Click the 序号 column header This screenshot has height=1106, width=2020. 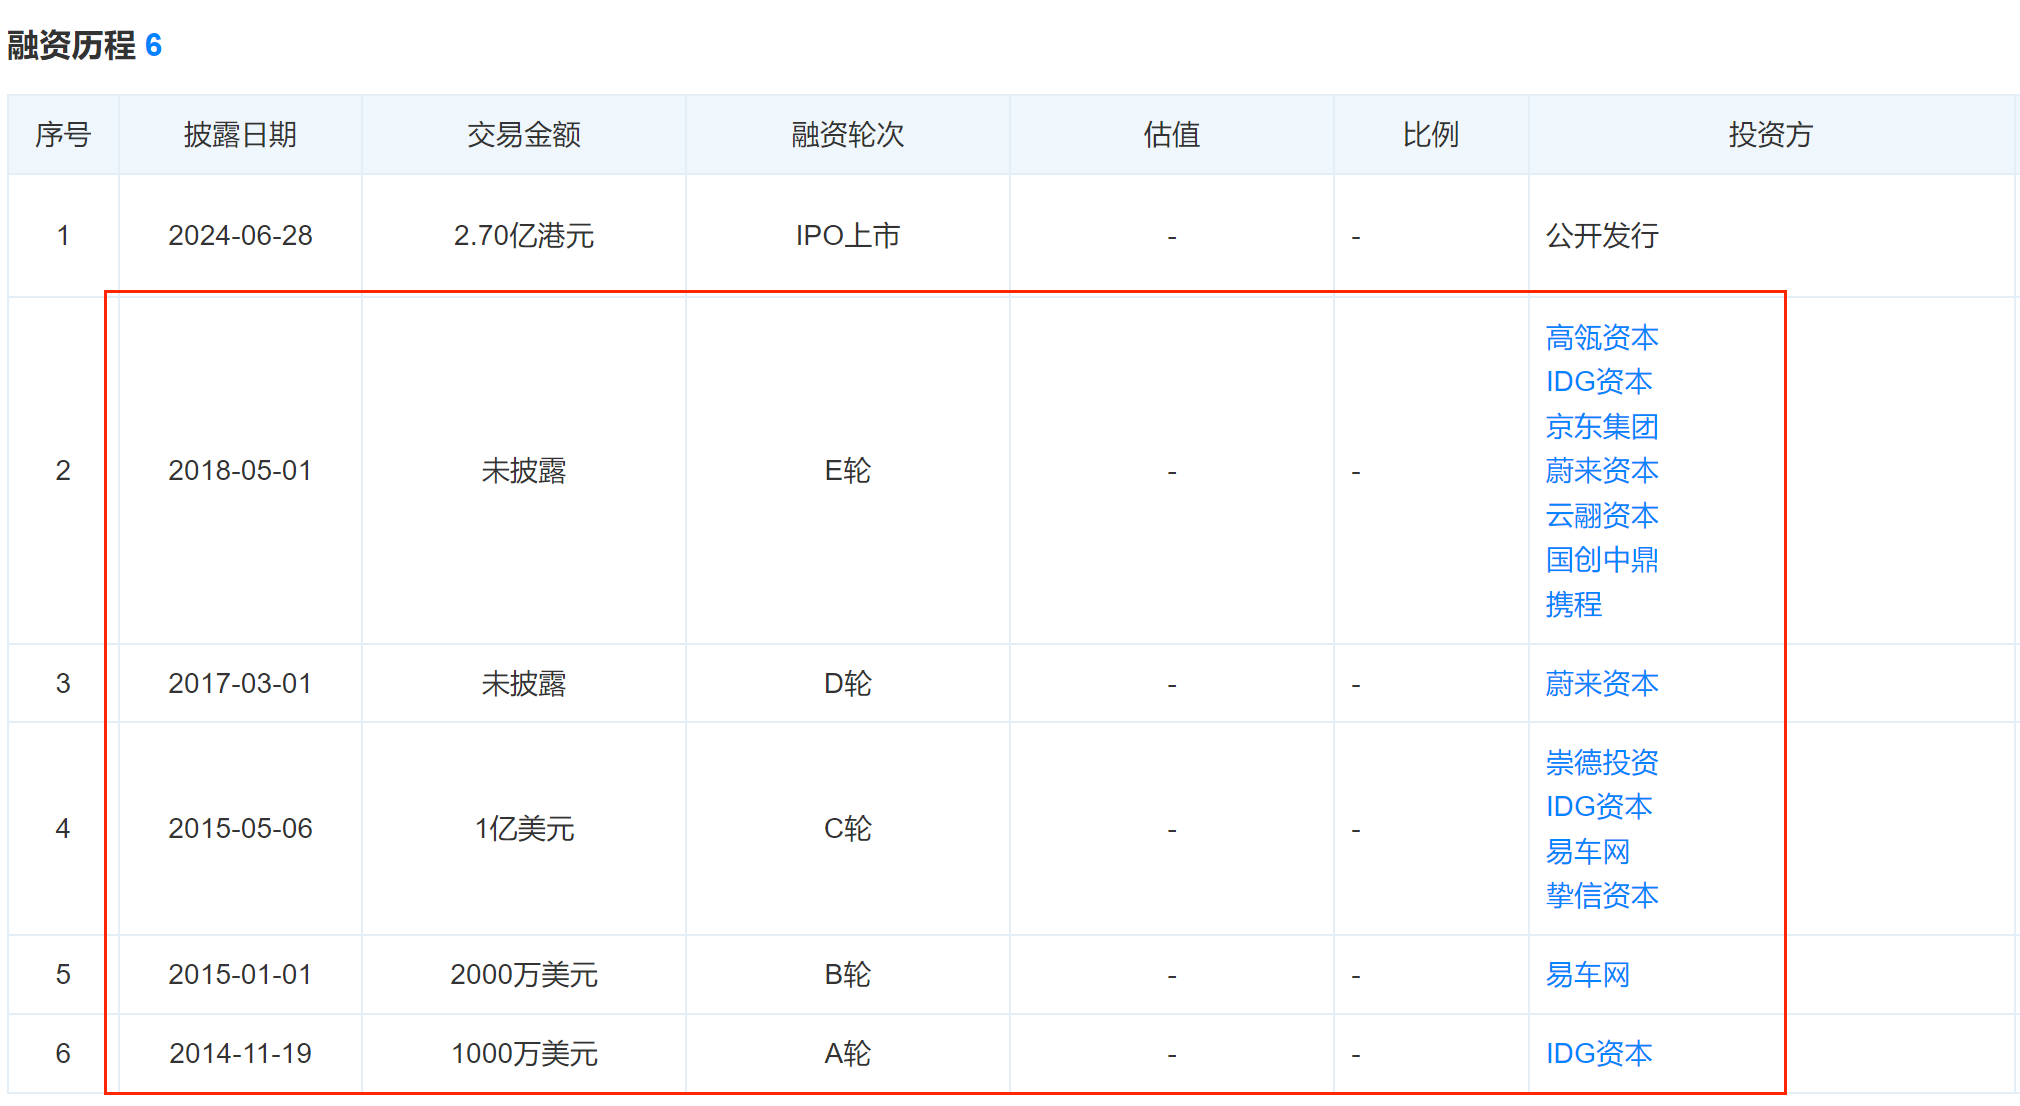[63, 135]
